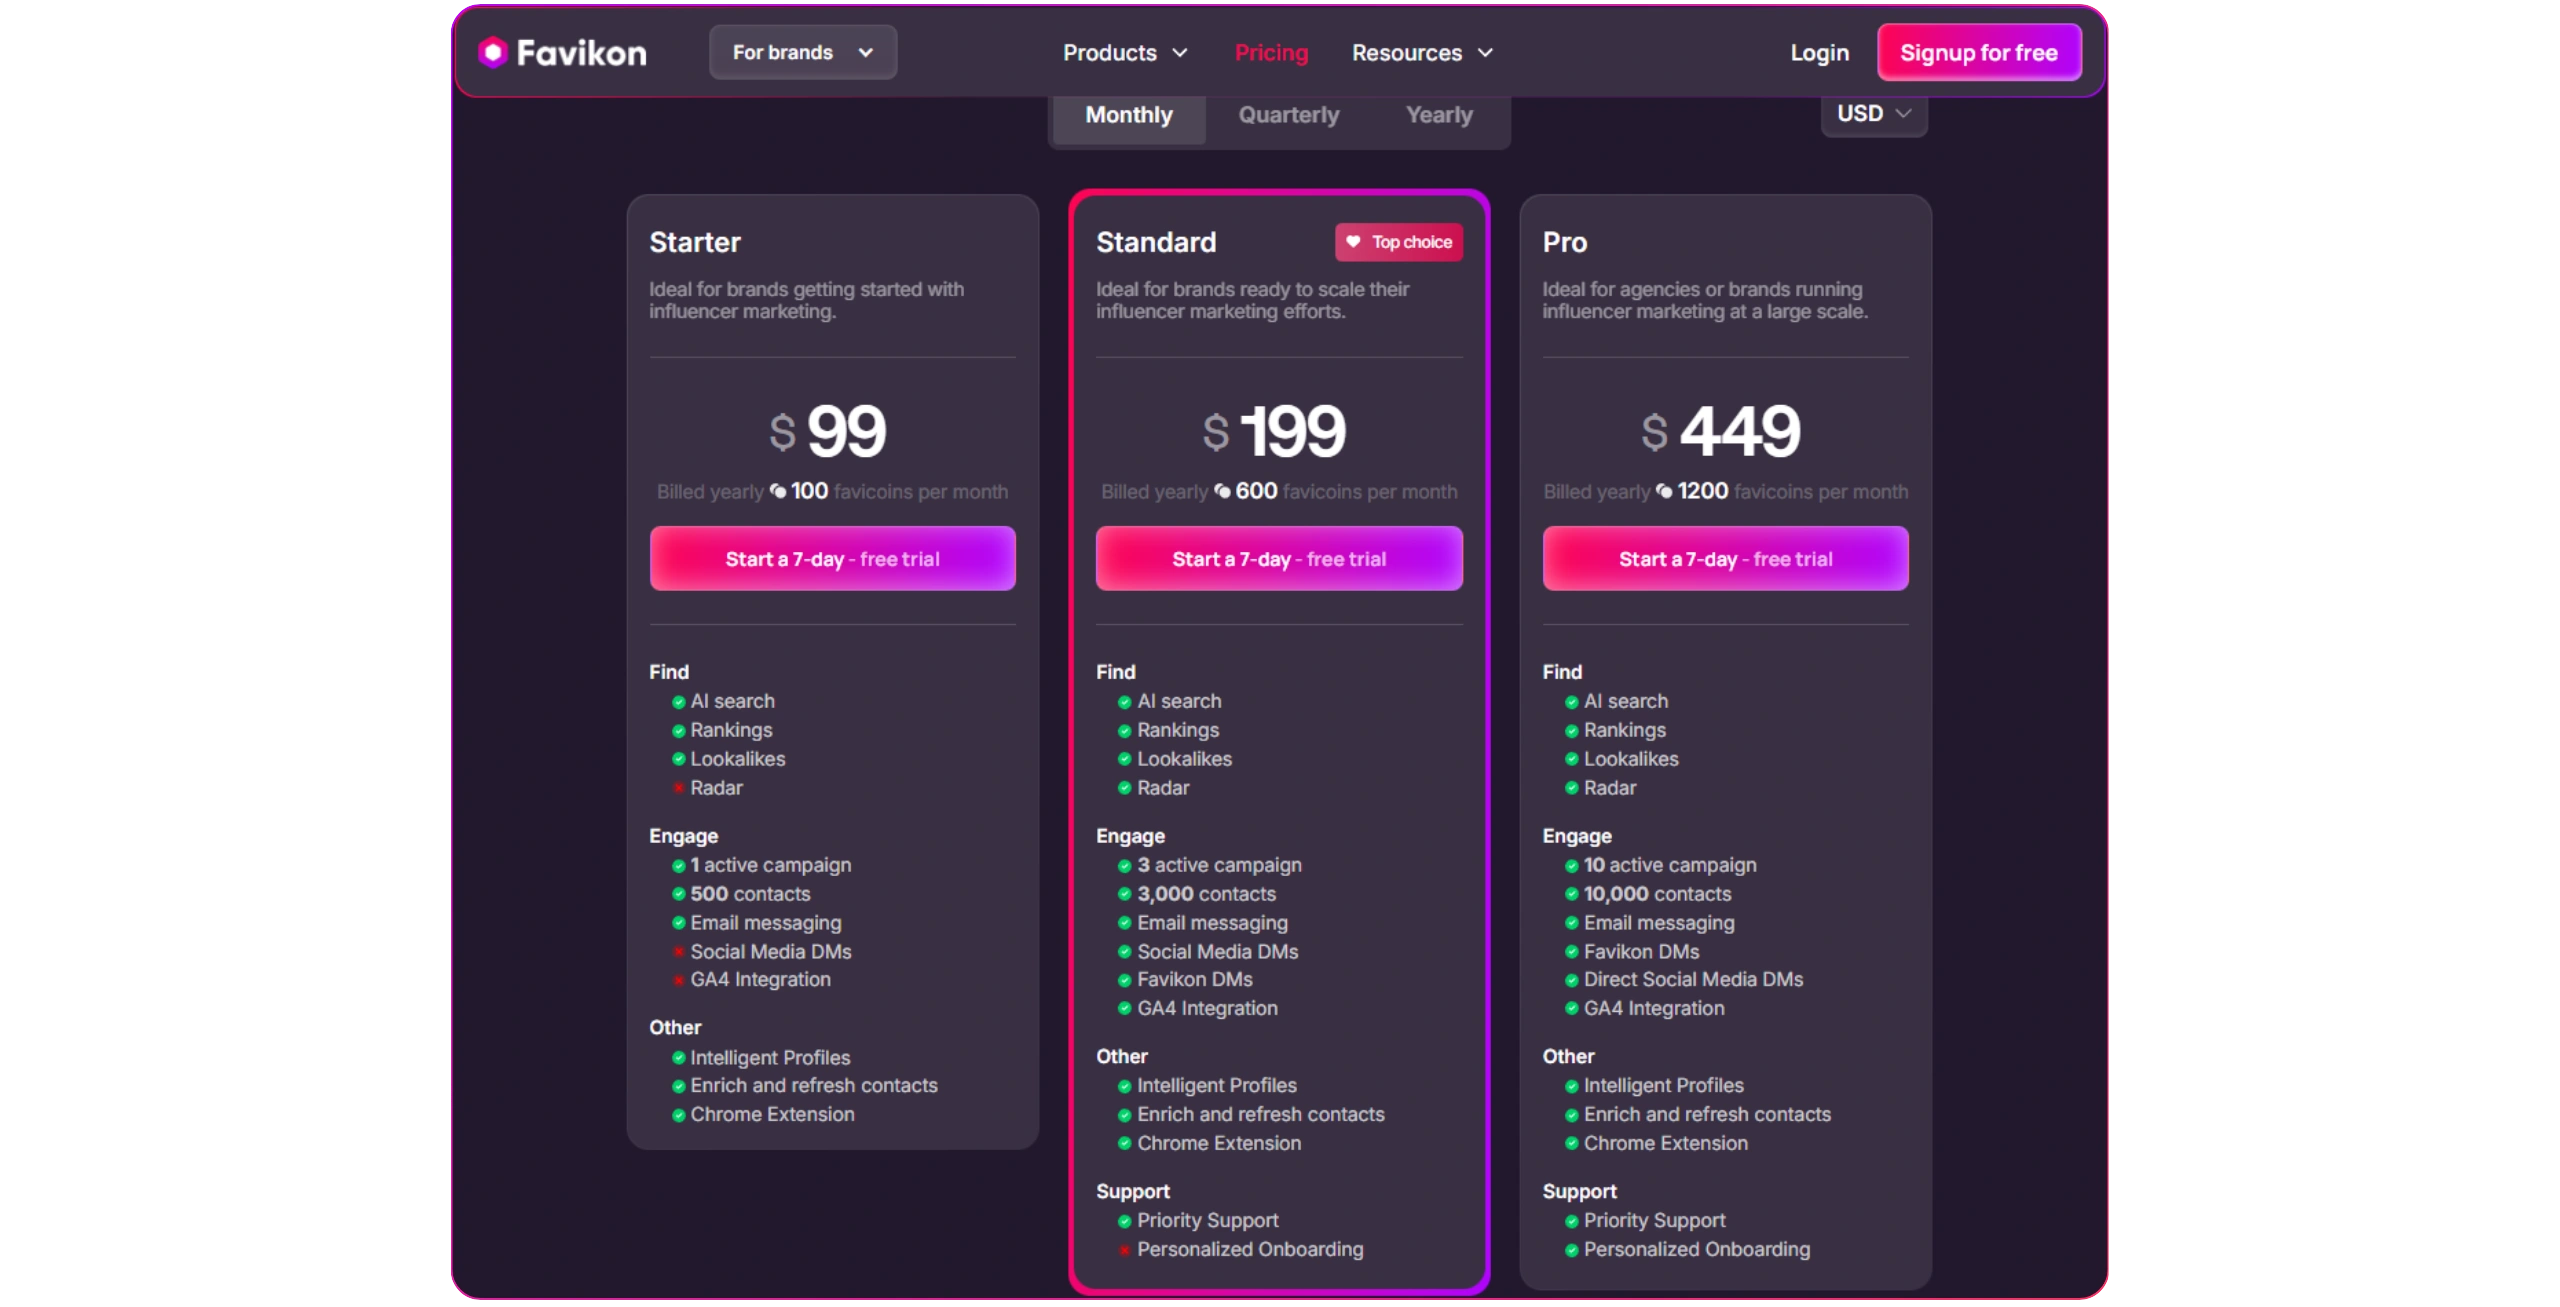The width and height of the screenshot is (2560, 1307).
Task: Switch to Quarterly billing
Action: pos(1288,115)
